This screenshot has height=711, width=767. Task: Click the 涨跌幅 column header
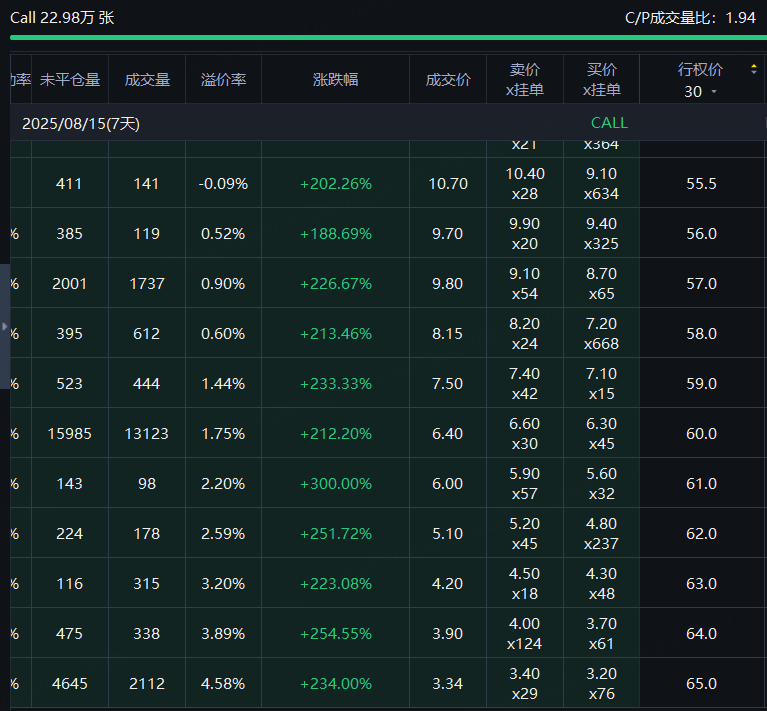point(335,80)
